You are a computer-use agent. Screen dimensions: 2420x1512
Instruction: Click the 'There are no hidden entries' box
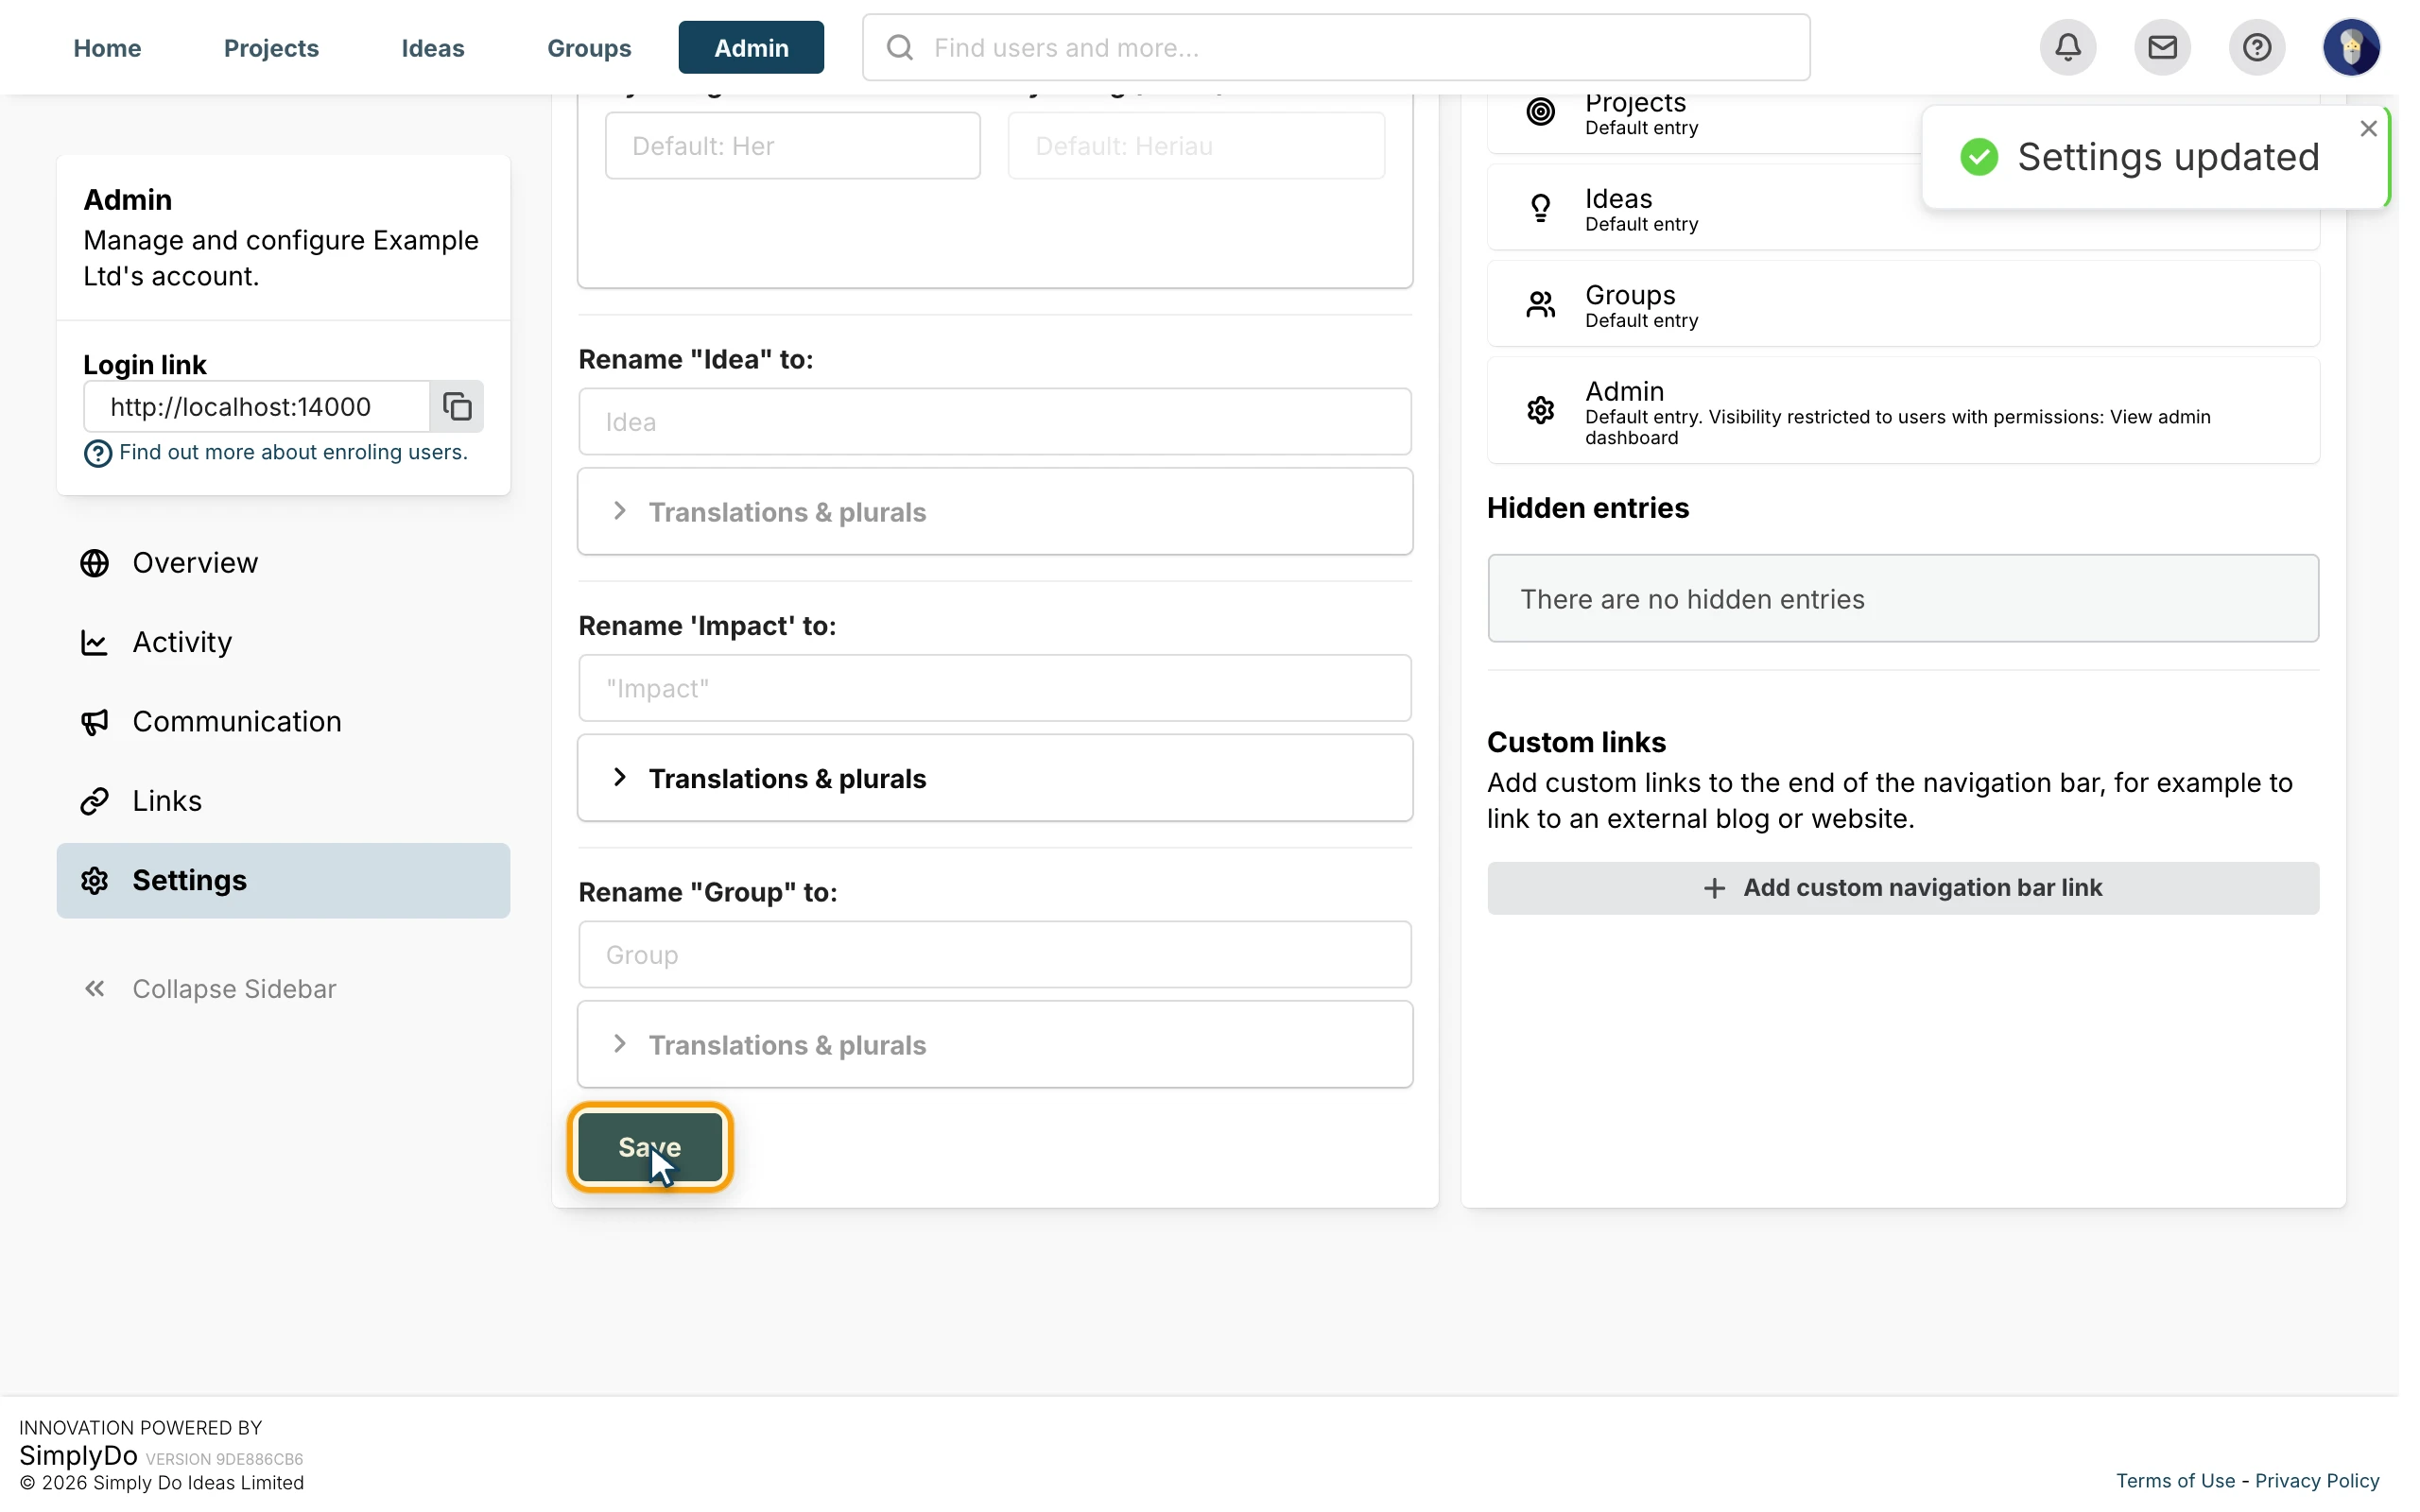(x=1902, y=599)
